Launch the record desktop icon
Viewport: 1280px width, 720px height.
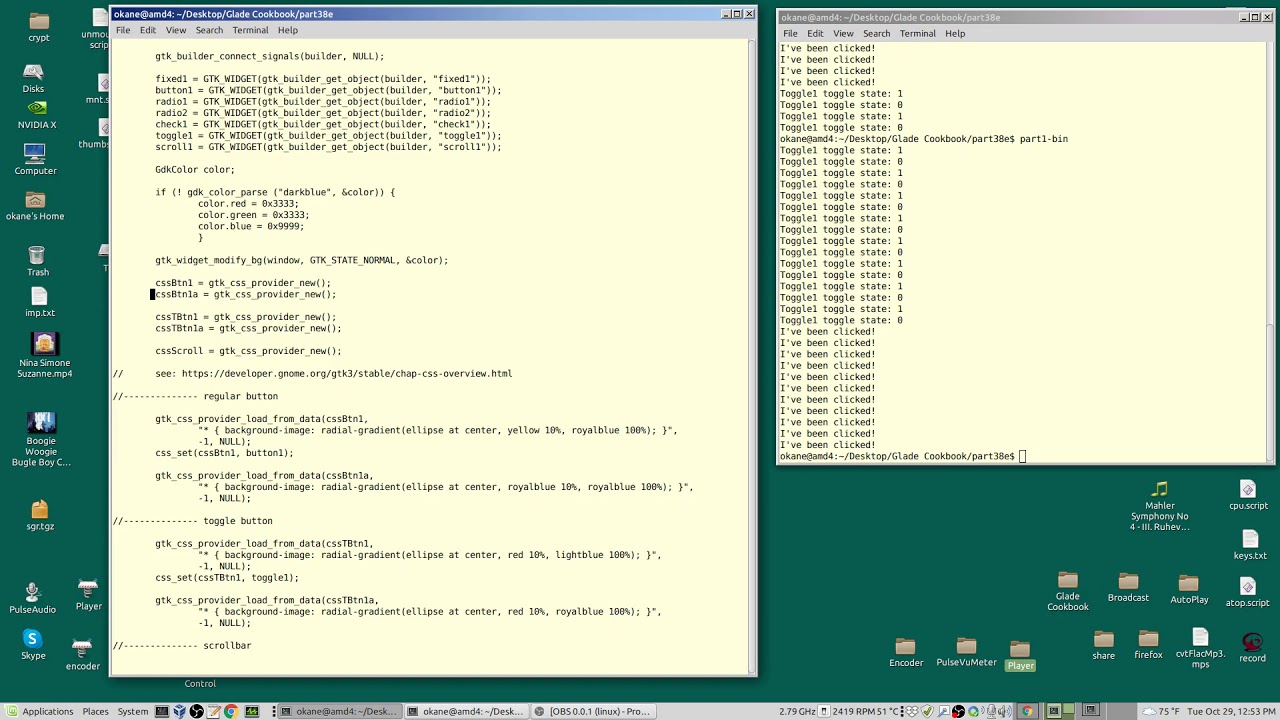click(x=1252, y=648)
